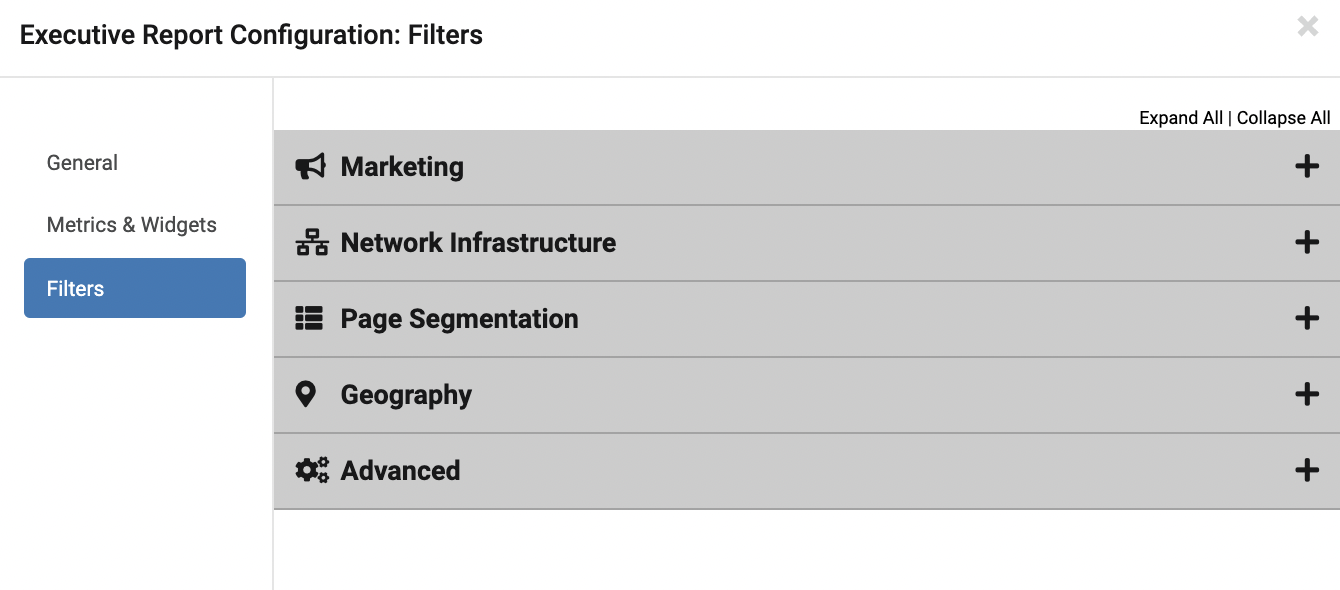Click the Geography map pin icon

tap(306, 394)
